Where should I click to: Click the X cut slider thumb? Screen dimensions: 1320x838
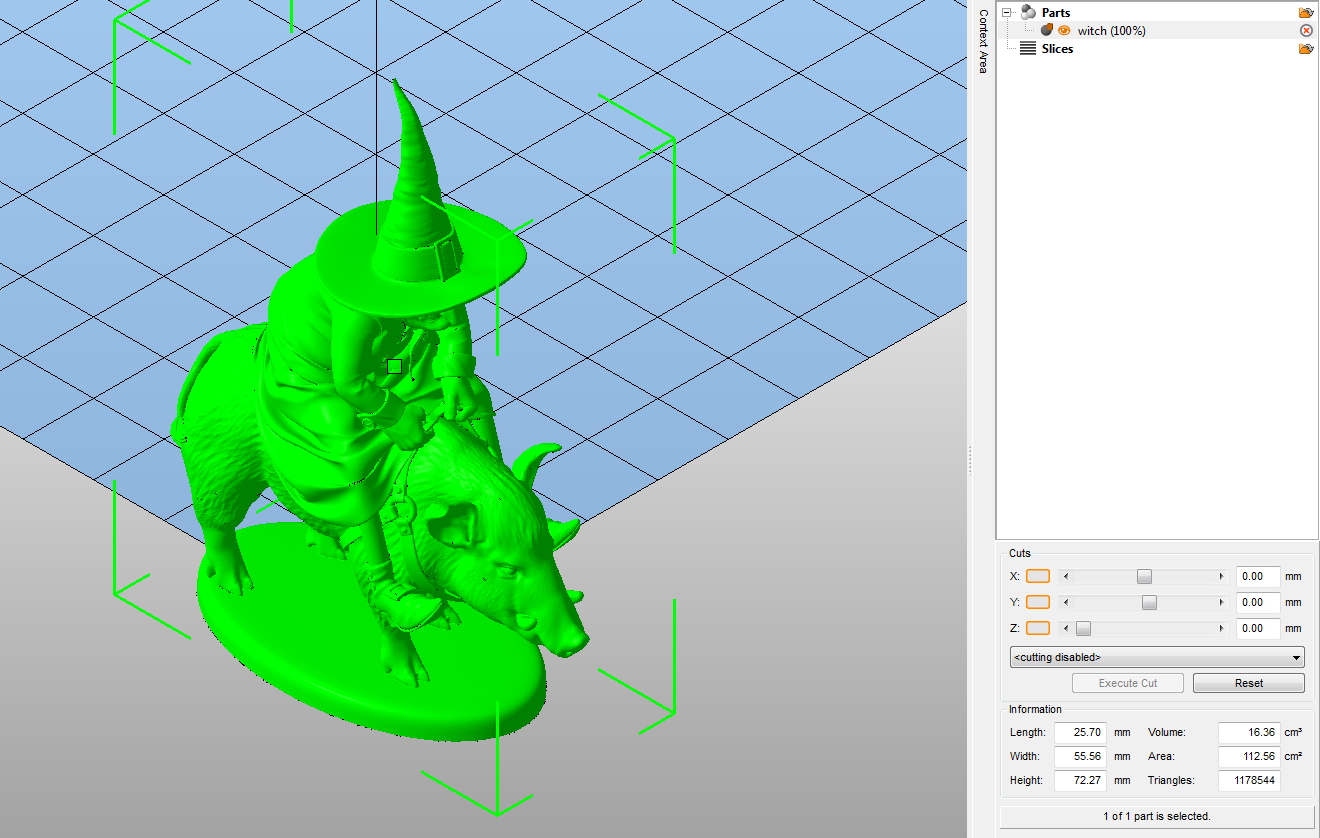tap(1144, 577)
